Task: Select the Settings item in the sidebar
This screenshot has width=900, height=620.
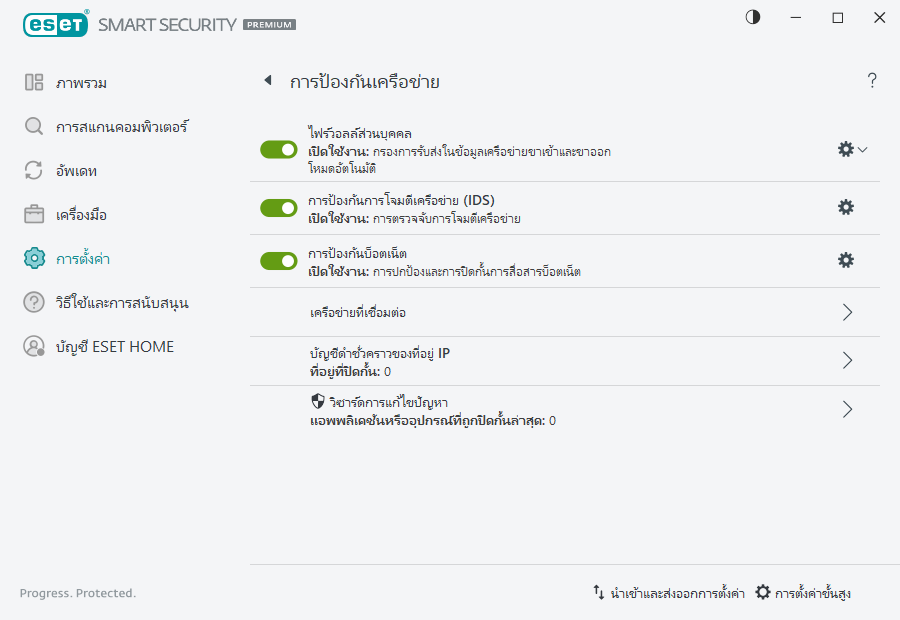Action: point(33,258)
